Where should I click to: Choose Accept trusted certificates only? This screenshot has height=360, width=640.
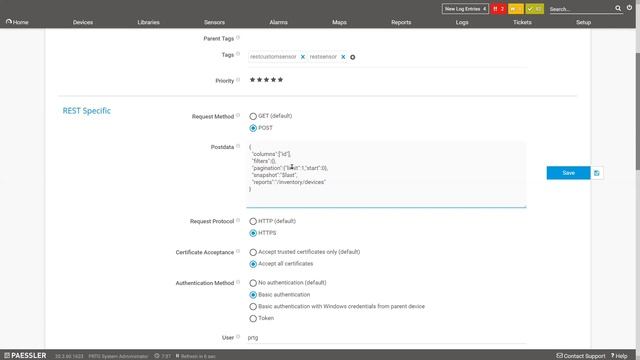[x=253, y=252]
